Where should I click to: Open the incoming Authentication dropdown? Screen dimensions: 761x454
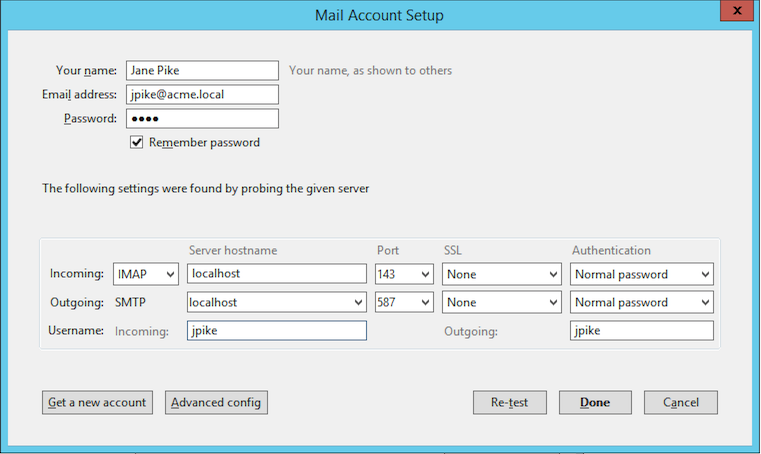(641, 274)
